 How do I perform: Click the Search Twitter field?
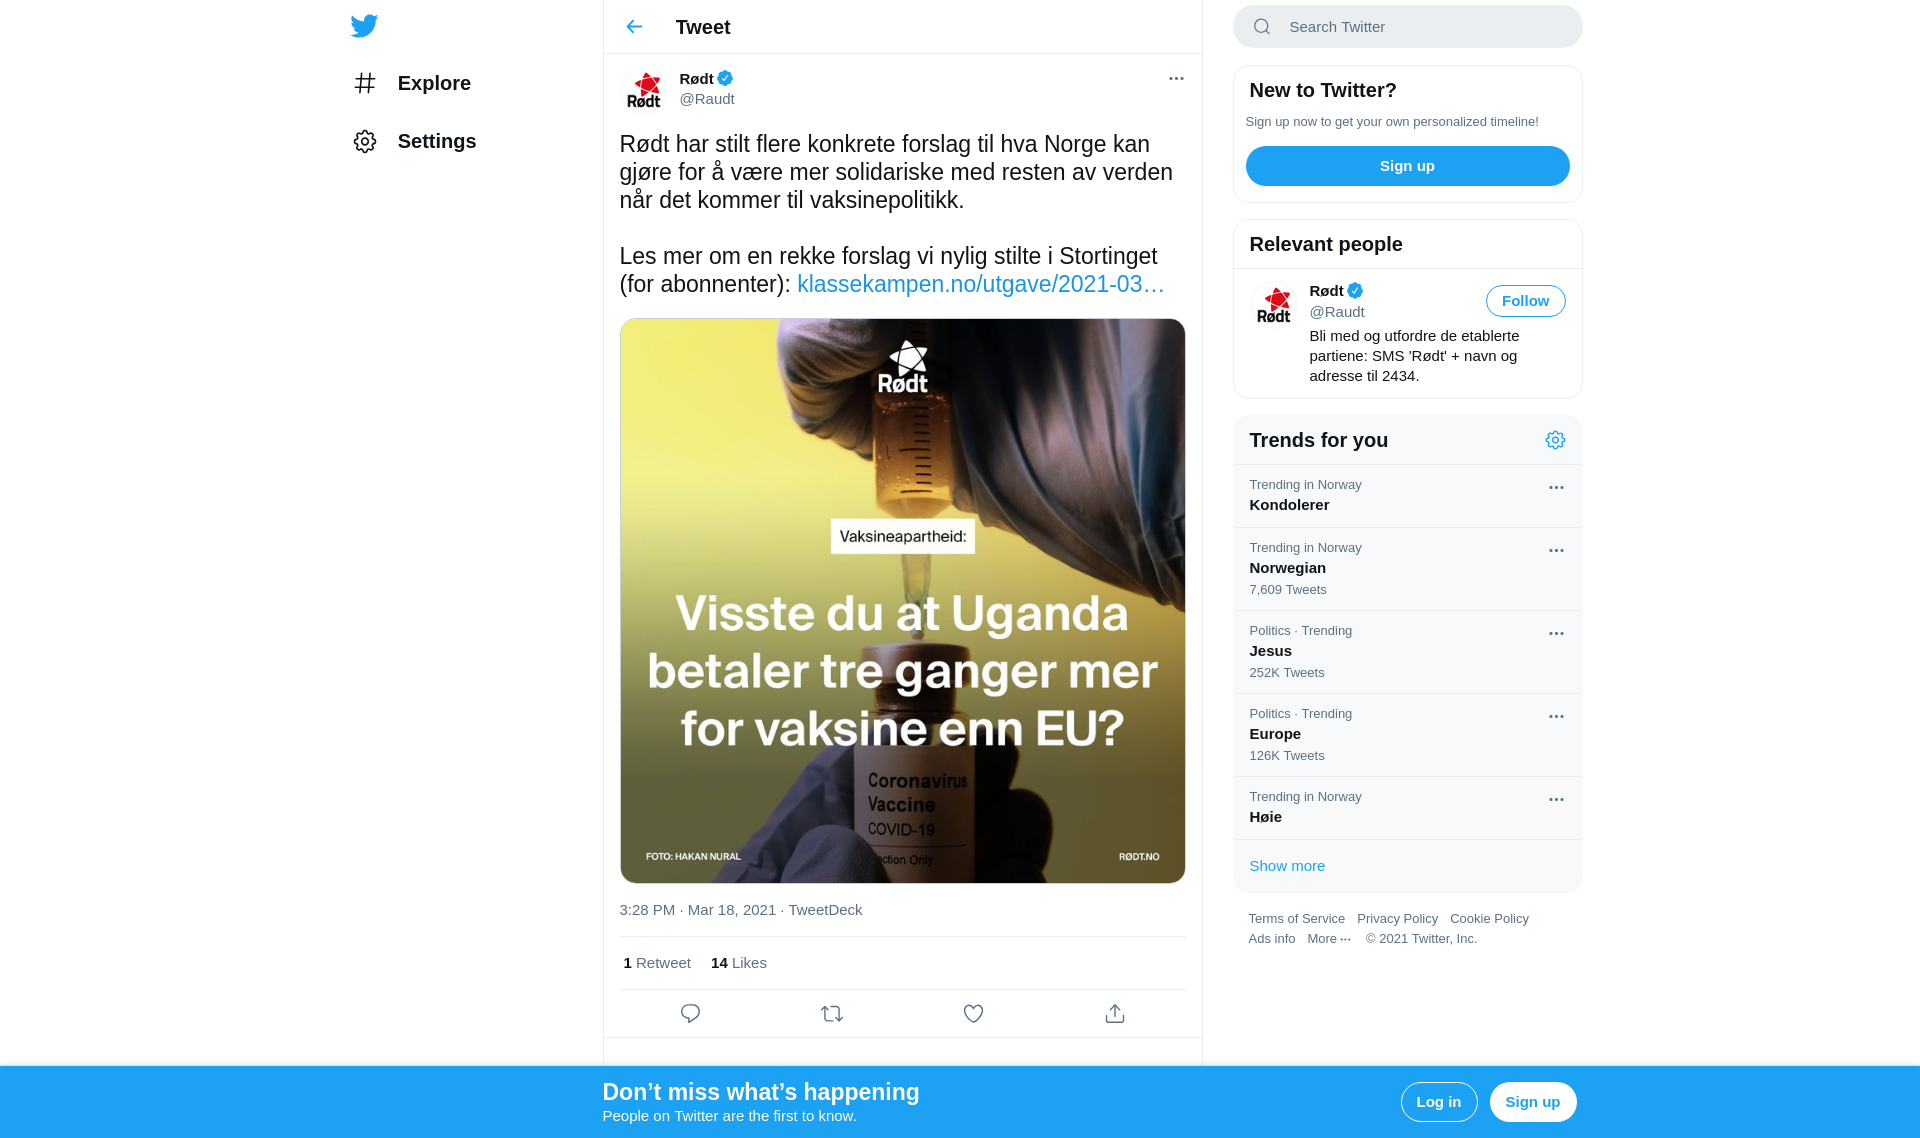click(1407, 27)
